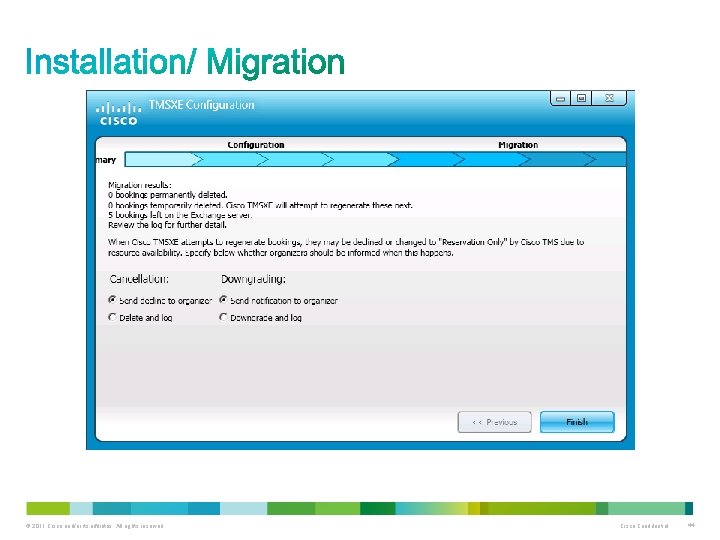The image size is (720, 540).
Task: Click the Finish button
Action: click(577, 422)
